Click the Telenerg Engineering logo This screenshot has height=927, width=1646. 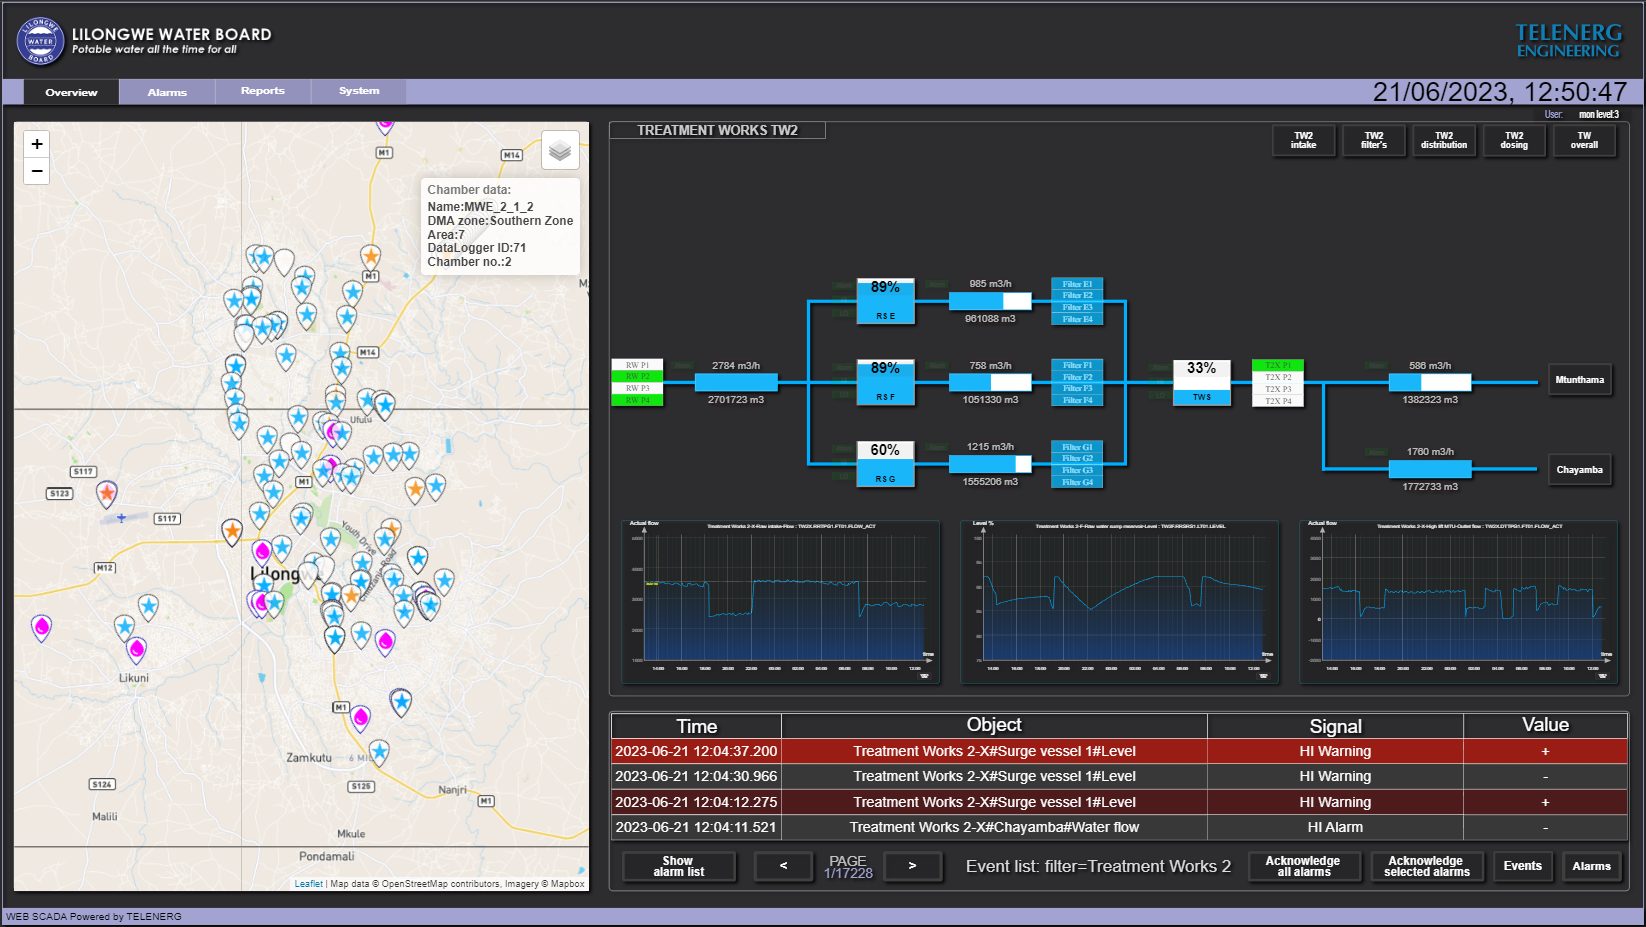point(1568,41)
